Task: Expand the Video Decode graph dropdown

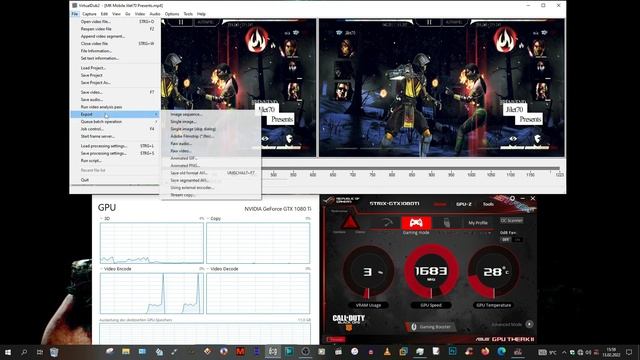Action: pos(208,269)
